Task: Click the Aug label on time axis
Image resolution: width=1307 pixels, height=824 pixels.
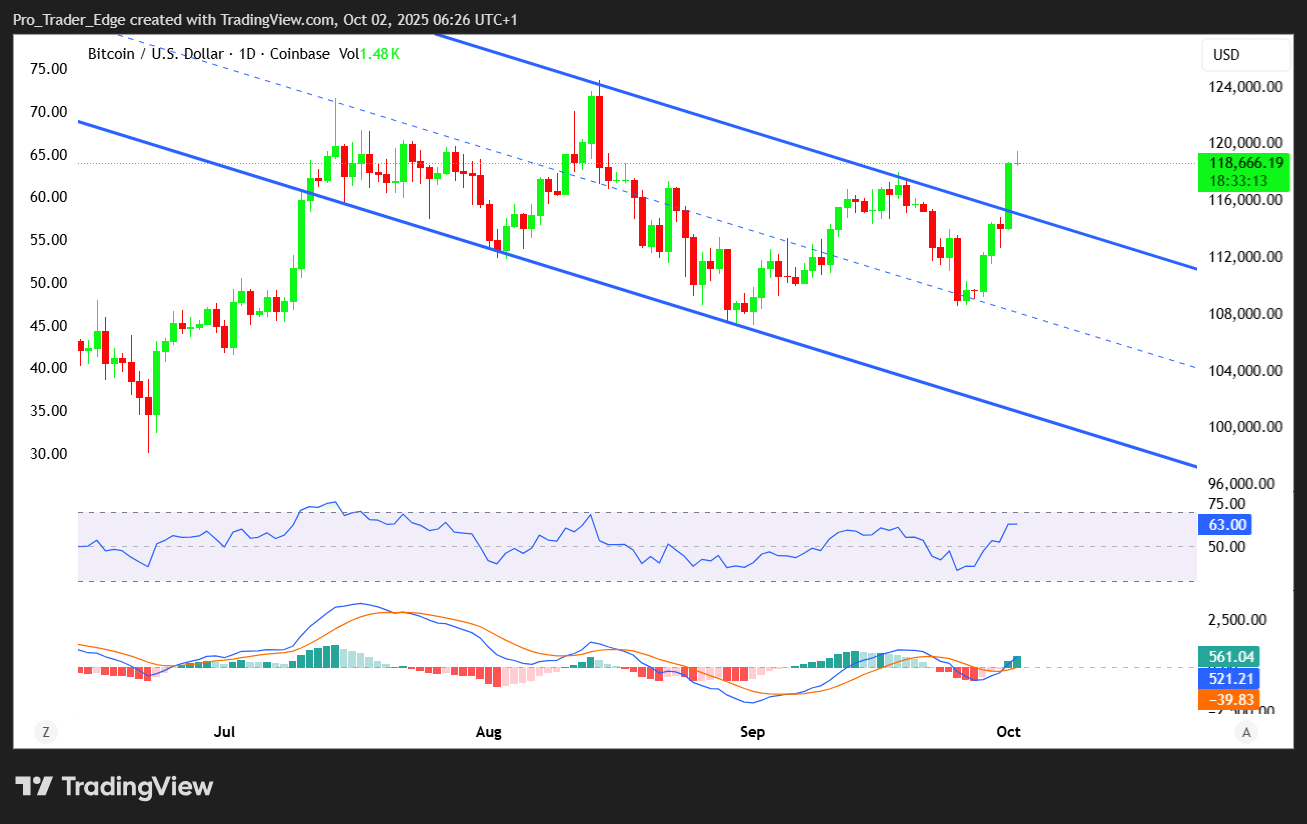Action: pyautogui.click(x=488, y=732)
